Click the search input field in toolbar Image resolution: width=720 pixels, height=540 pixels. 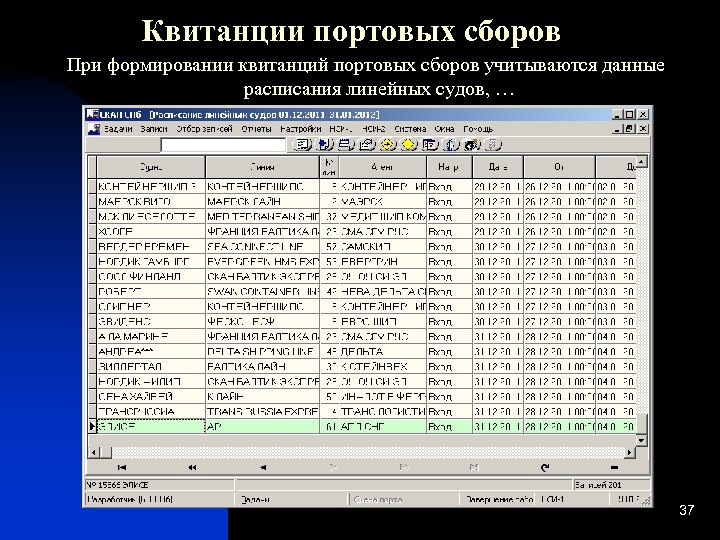223,145
